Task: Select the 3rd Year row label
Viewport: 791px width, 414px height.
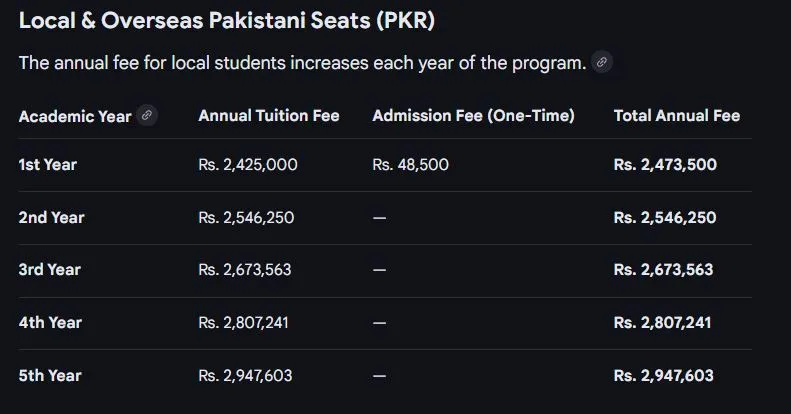Action: 49,270
